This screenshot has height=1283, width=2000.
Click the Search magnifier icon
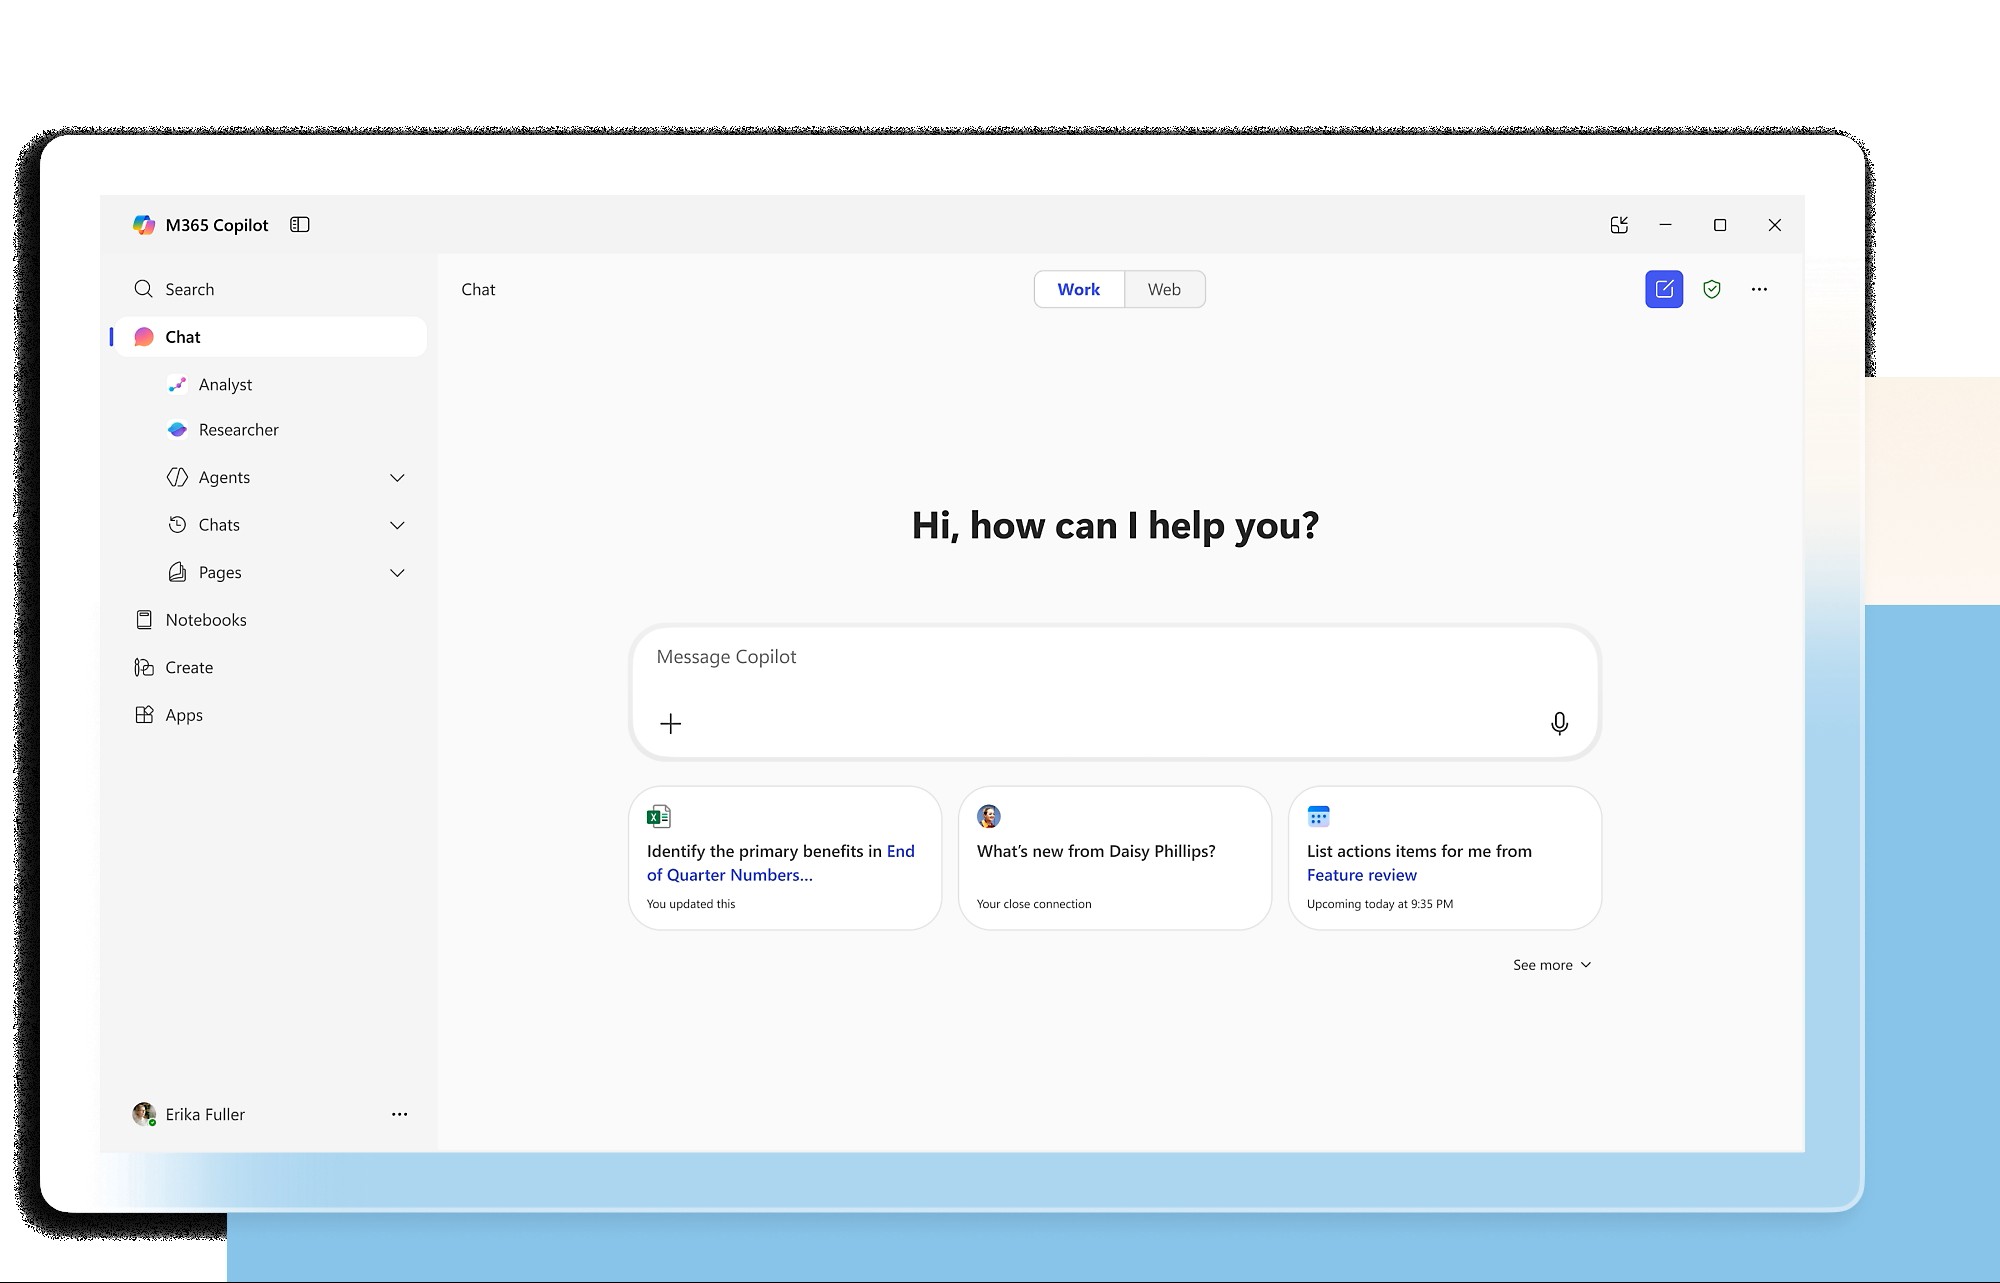(x=144, y=289)
